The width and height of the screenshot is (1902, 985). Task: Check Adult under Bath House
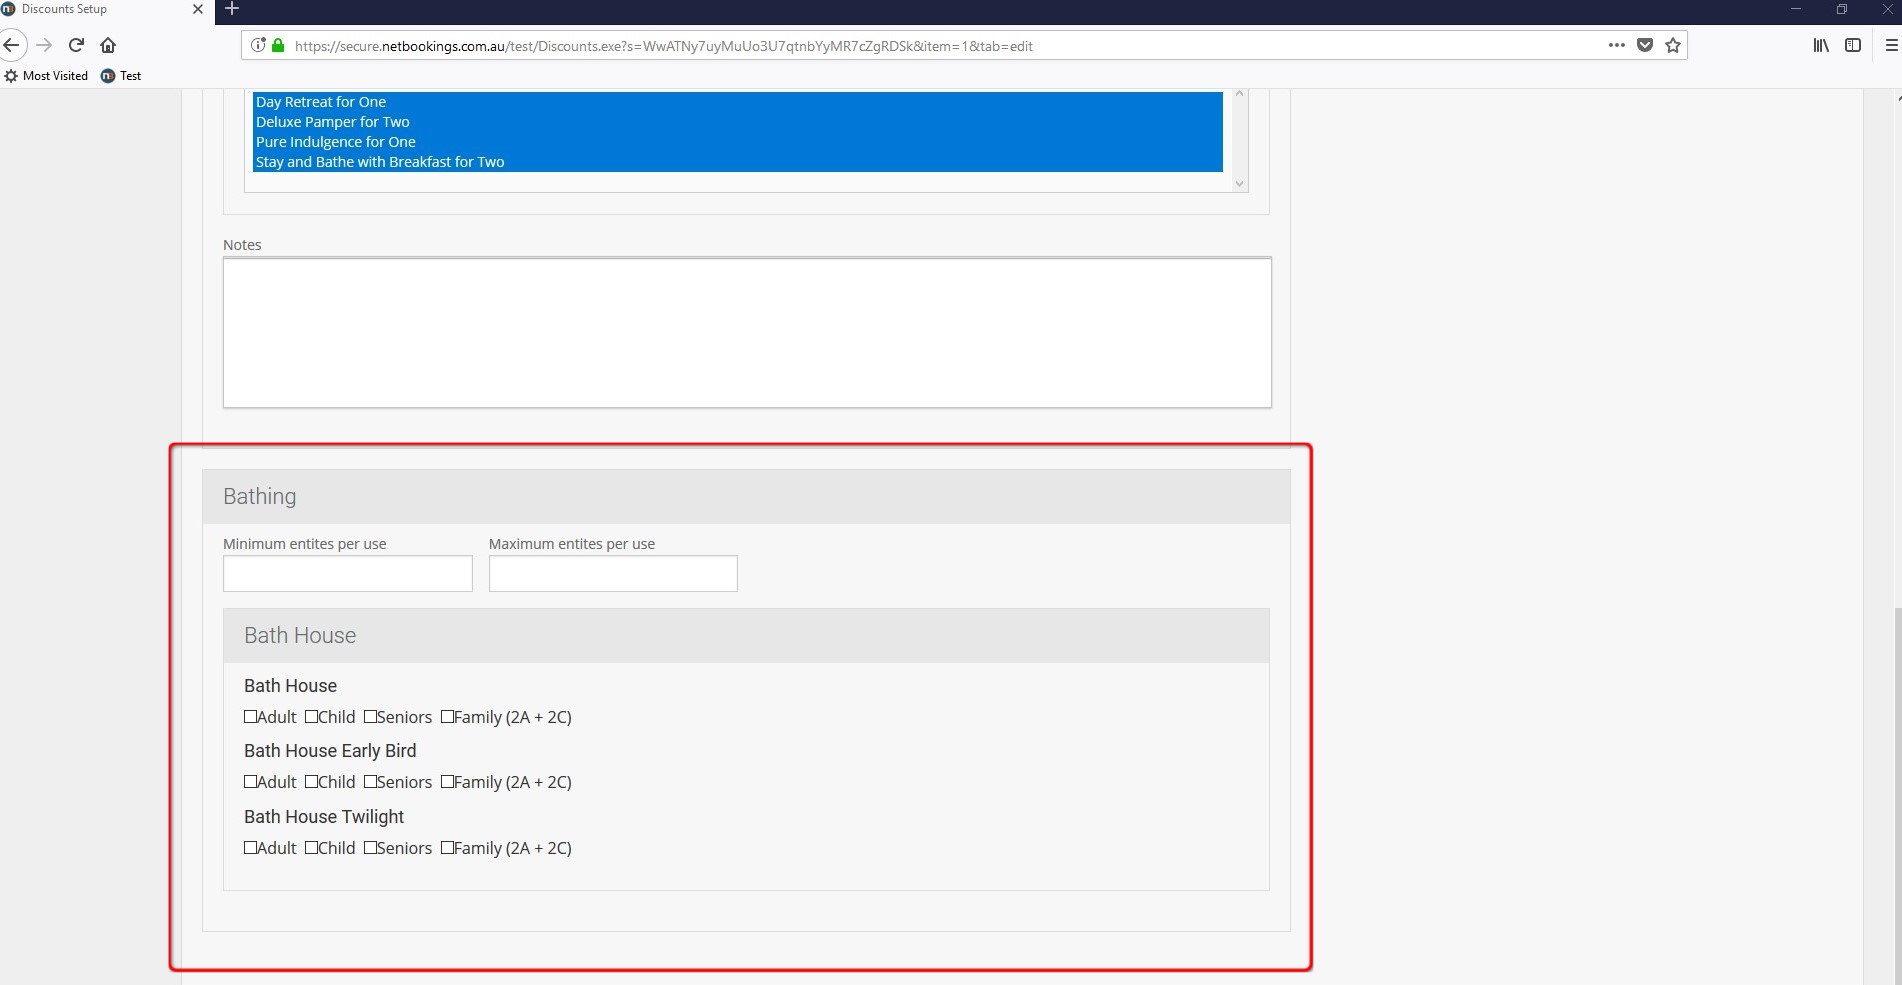click(x=251, y=717)
